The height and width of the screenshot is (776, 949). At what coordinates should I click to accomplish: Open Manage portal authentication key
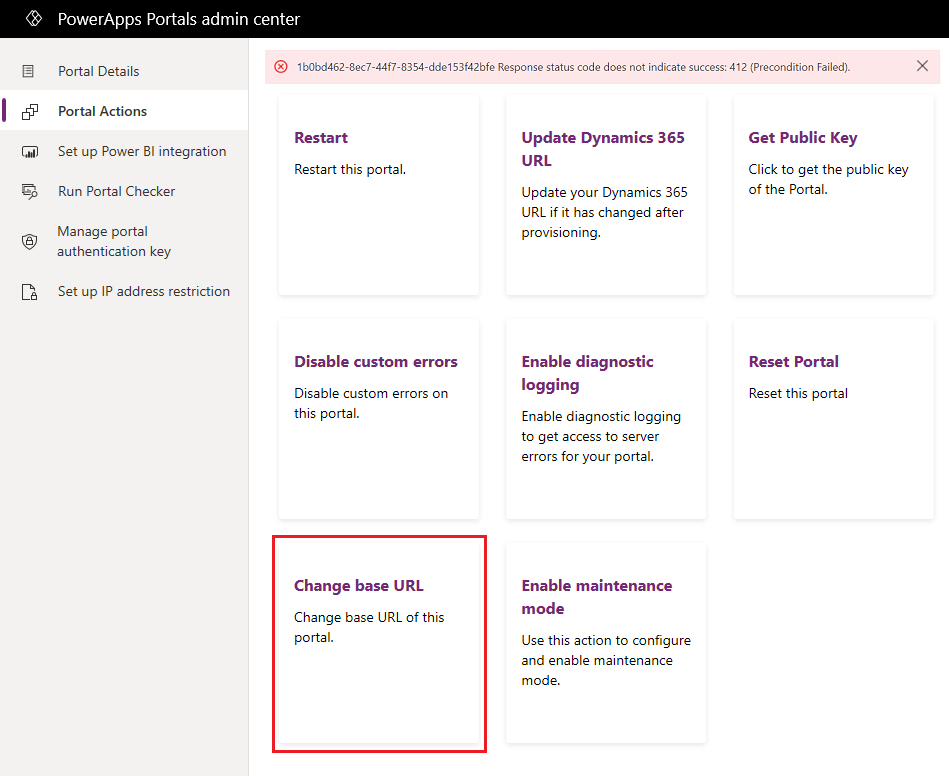[x=123, y=241]
